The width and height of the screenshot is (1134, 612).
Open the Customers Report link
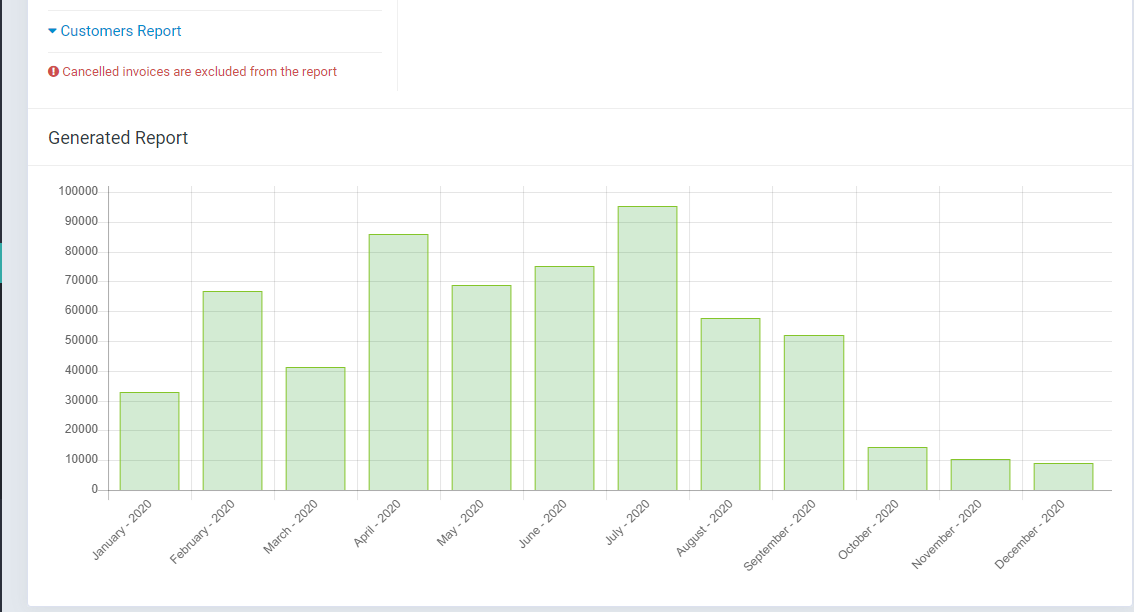click(120, 31)
